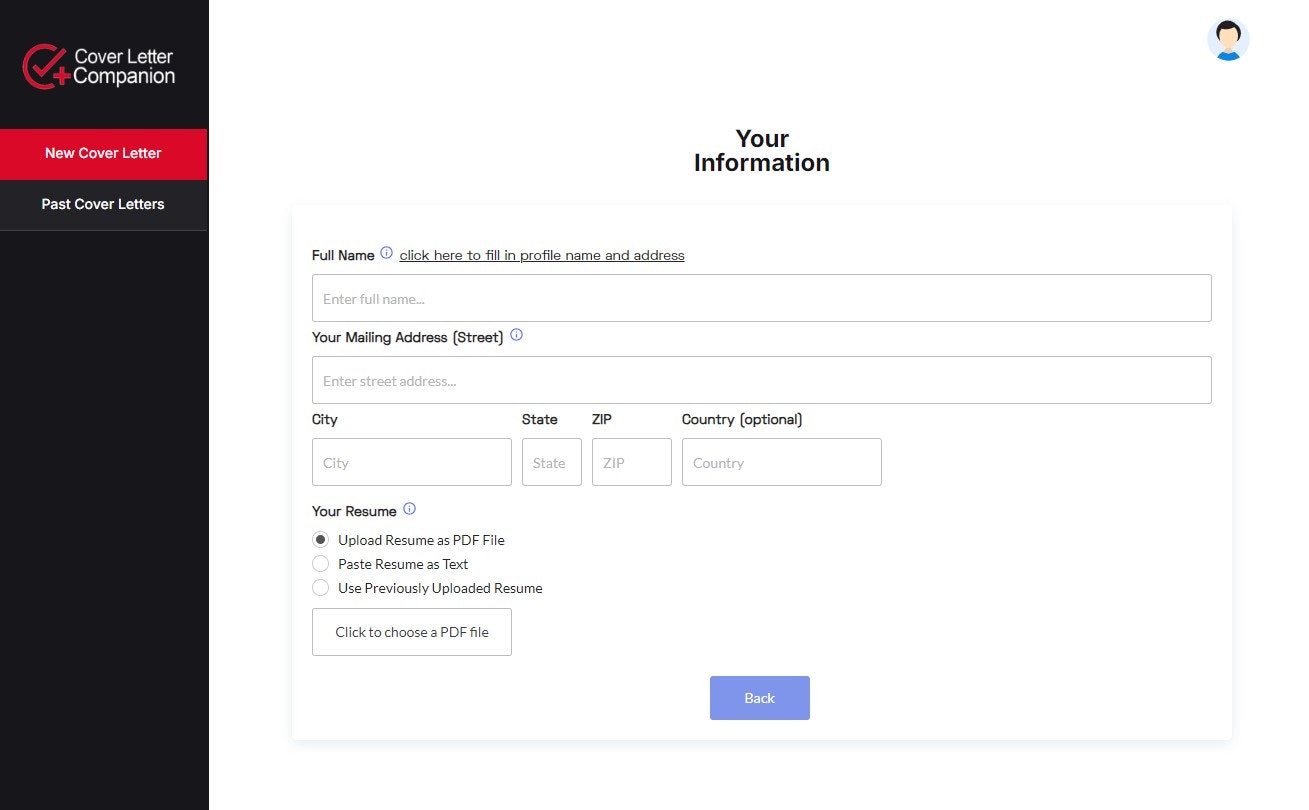Image resolution: width=1309 pixels, height=810 pixels.
Task: Open the user profile avatar
Action: [x=1228, y=40]
